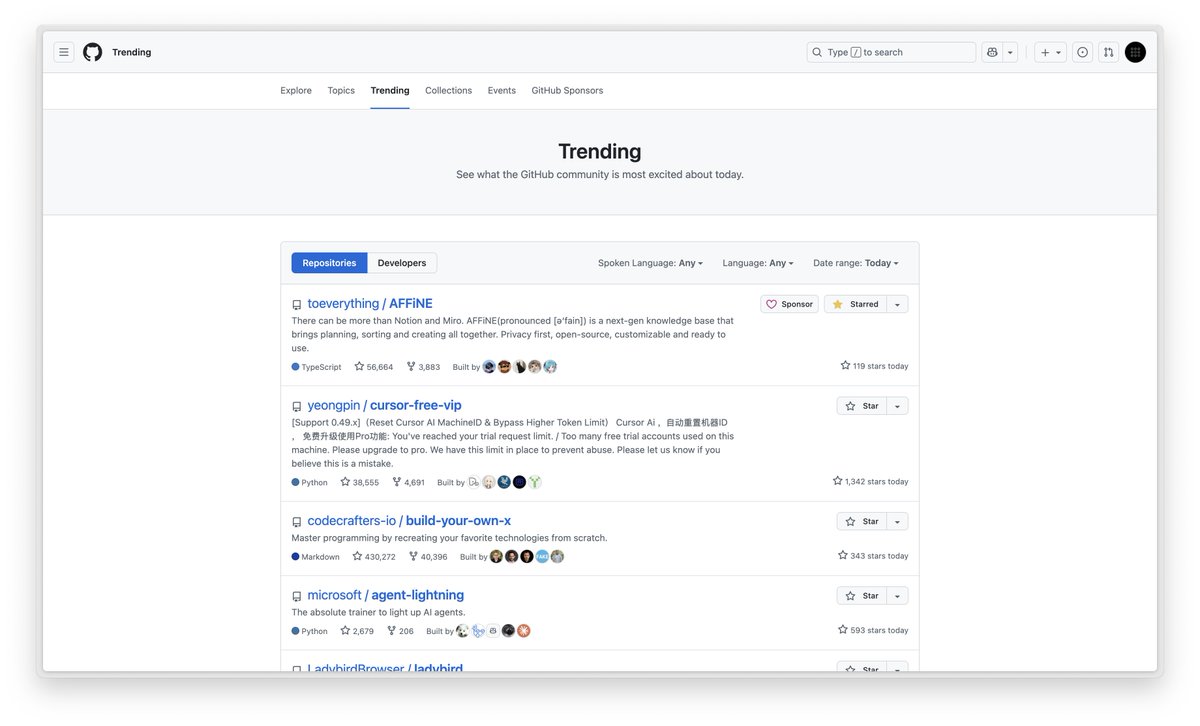Click agent-lightning star count 2,679

tap(357, 631)
